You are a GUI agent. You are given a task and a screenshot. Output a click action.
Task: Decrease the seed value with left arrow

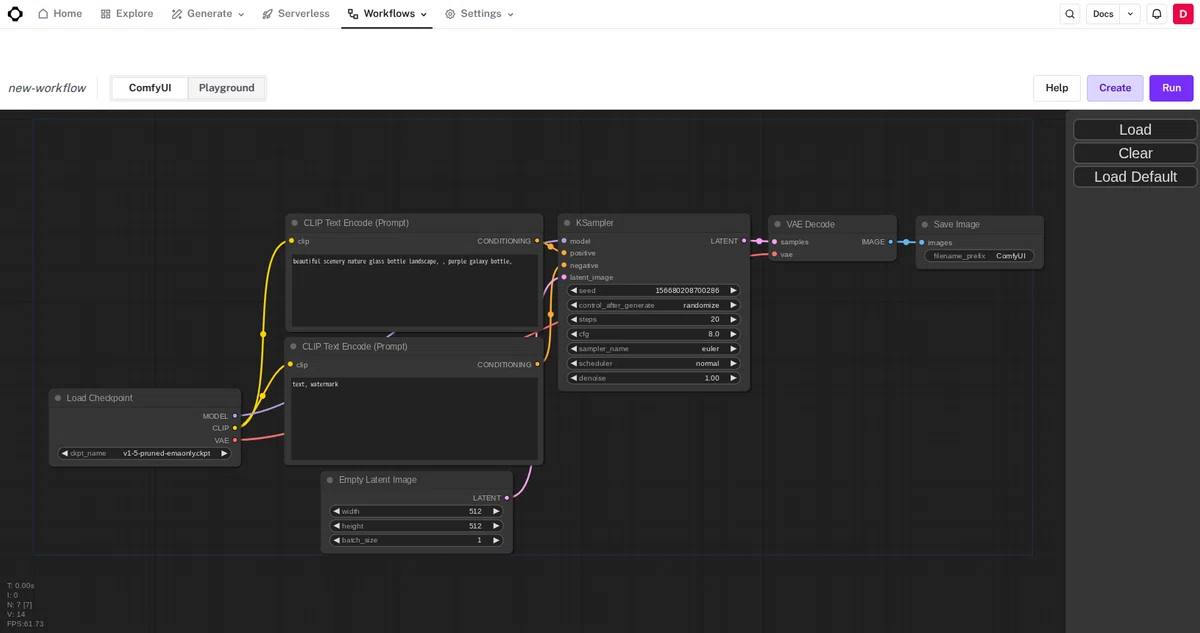pyautogui.click(x=574, y=291)
